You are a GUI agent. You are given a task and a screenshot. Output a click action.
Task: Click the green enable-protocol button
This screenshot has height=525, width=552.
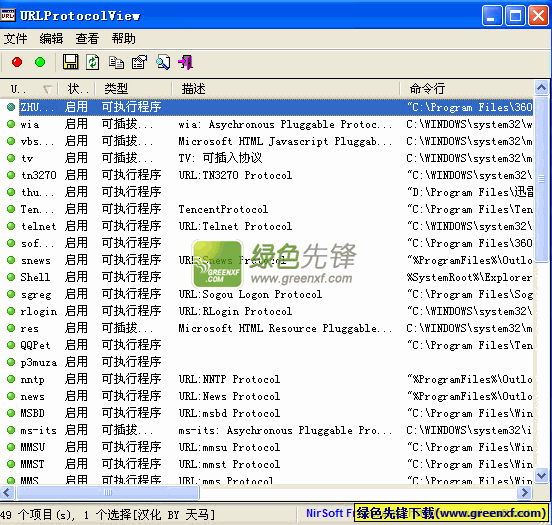pyautogui.click(x=40, y=62)
